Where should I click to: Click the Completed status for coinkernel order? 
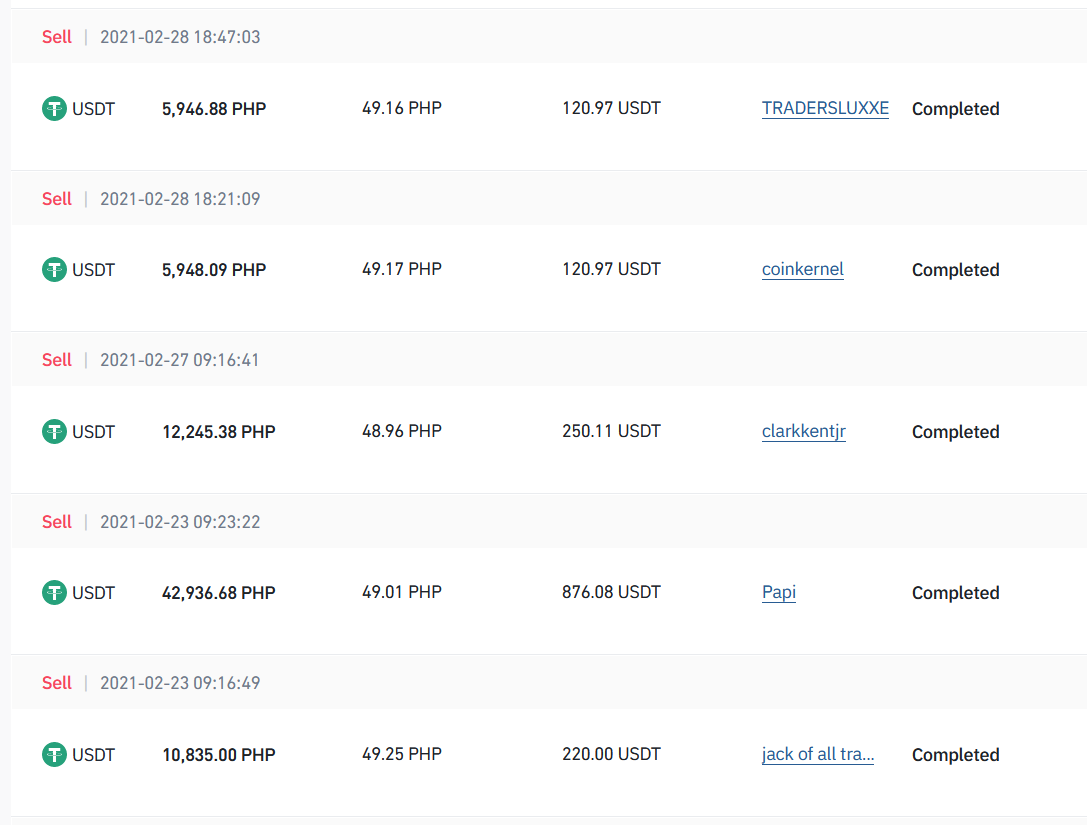click(x=955, y=270)
